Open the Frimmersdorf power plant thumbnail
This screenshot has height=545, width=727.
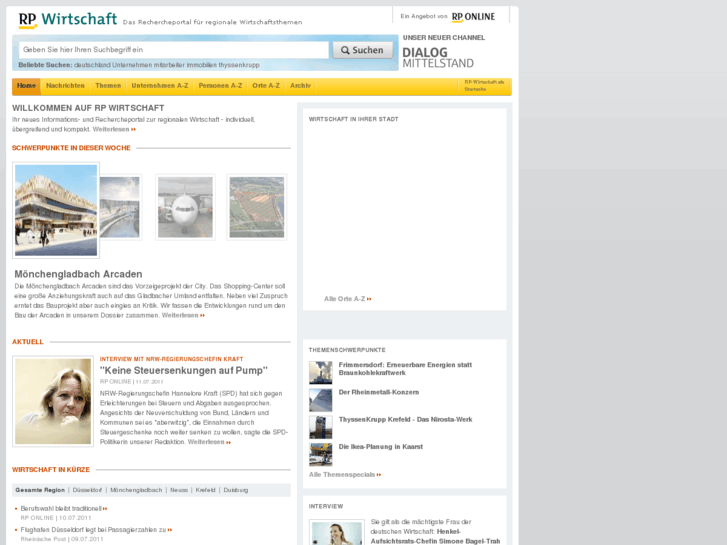pyautogui.click(x=321, y=372)
